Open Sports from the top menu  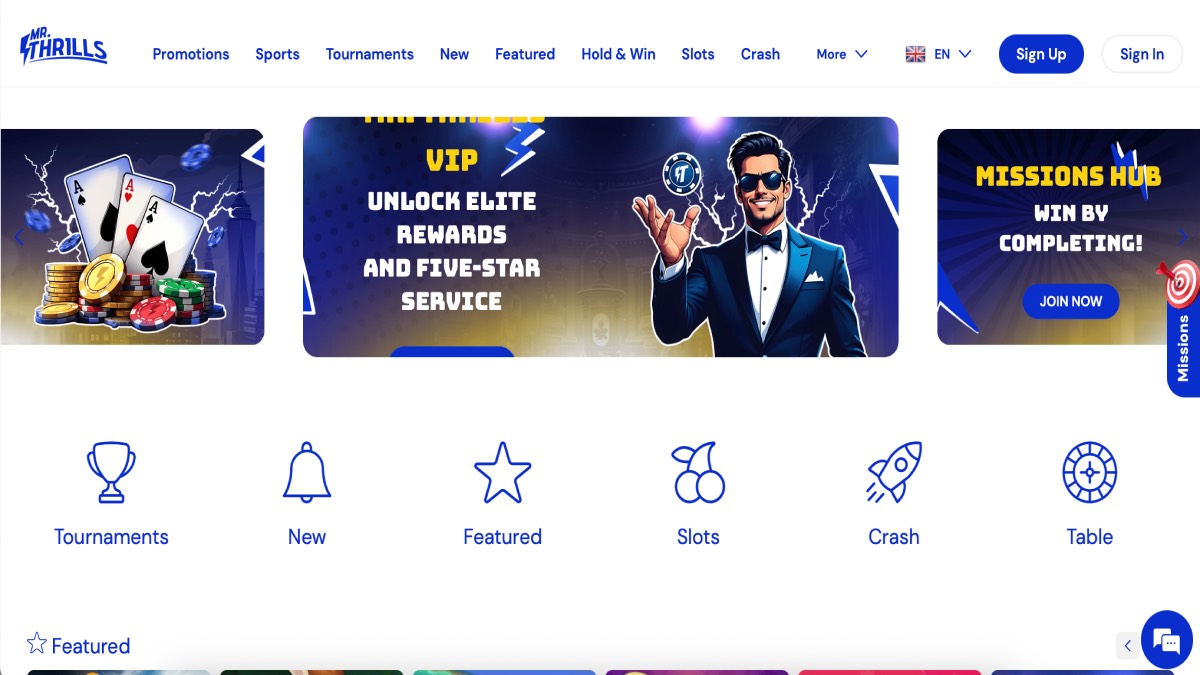pyautogui.click(x=277, y=54)
